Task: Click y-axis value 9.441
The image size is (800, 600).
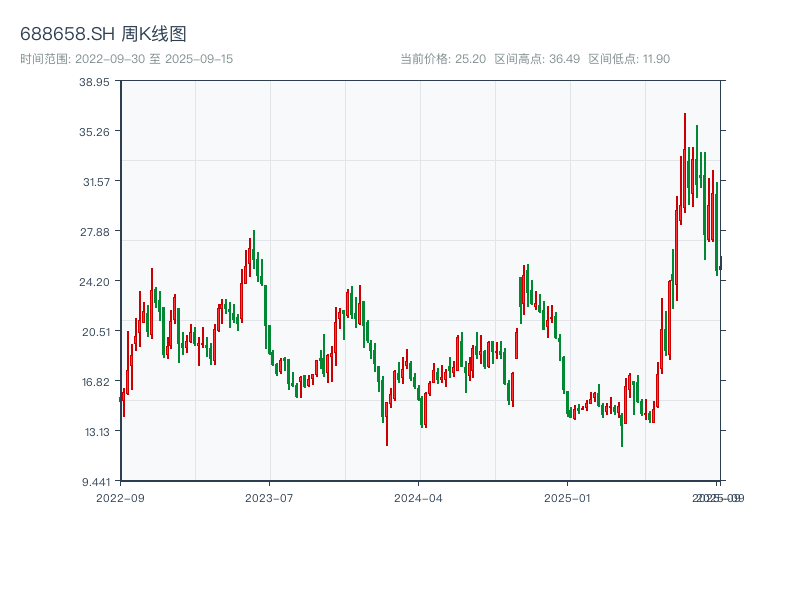Action: 96,482
